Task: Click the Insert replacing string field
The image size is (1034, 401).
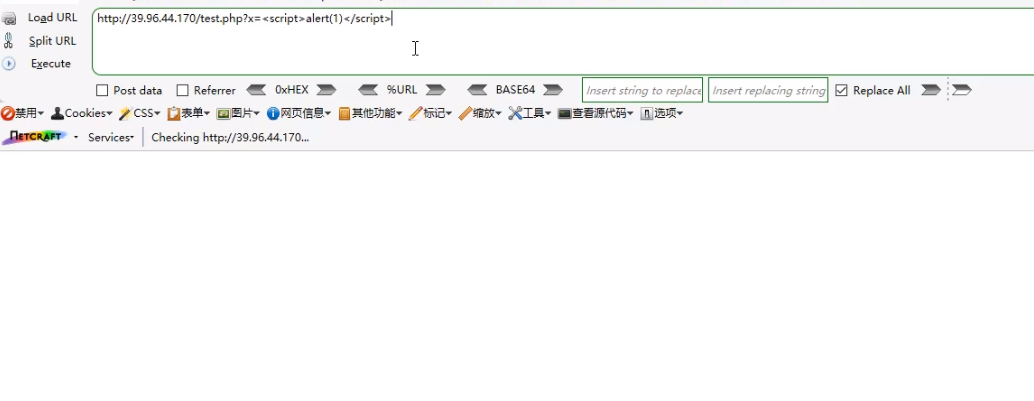Action: click(768, 90)
